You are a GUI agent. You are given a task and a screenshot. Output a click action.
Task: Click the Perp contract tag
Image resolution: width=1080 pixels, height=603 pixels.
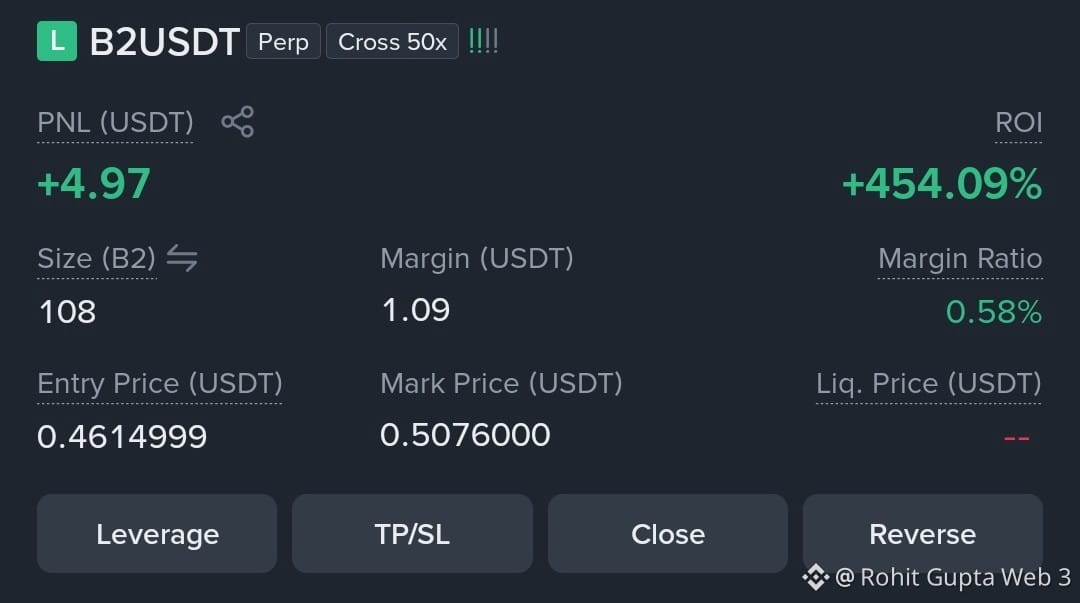pyautogui.click(x=283, y=41)
